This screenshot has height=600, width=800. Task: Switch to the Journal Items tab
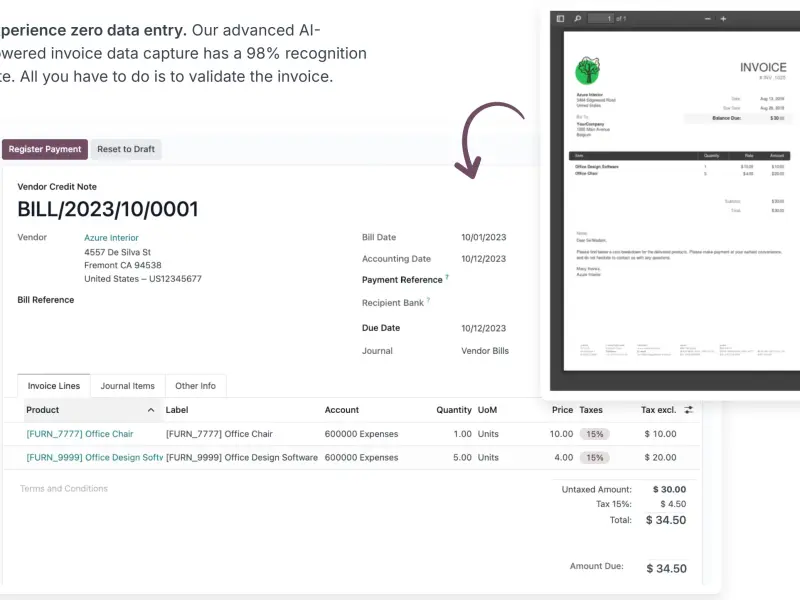point(128,386)
